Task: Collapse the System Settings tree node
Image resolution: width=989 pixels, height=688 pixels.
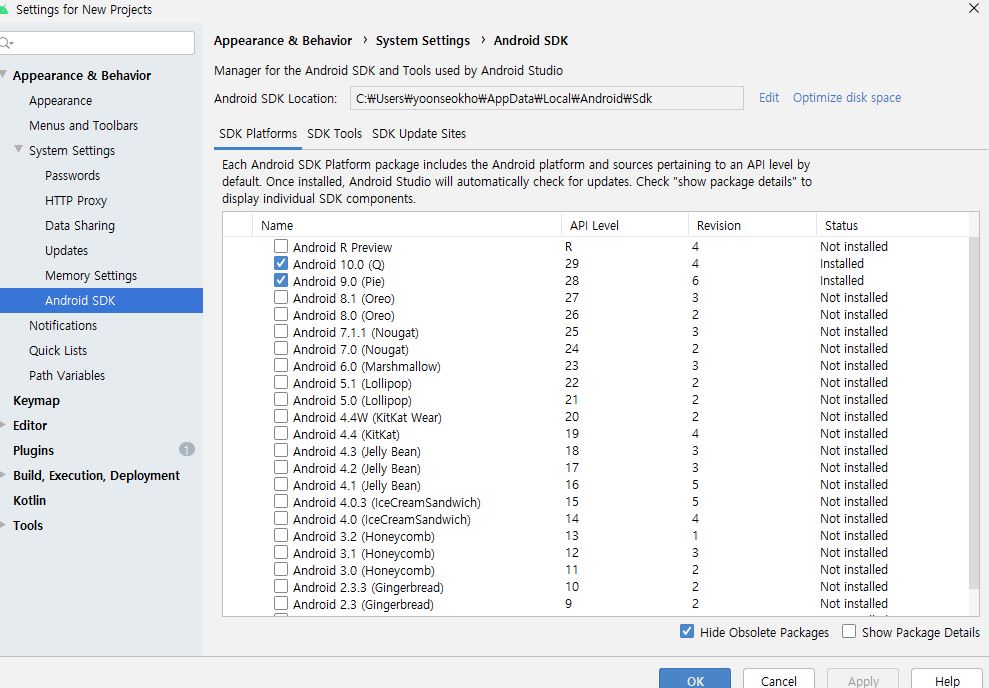Action: tap(18, 149)
